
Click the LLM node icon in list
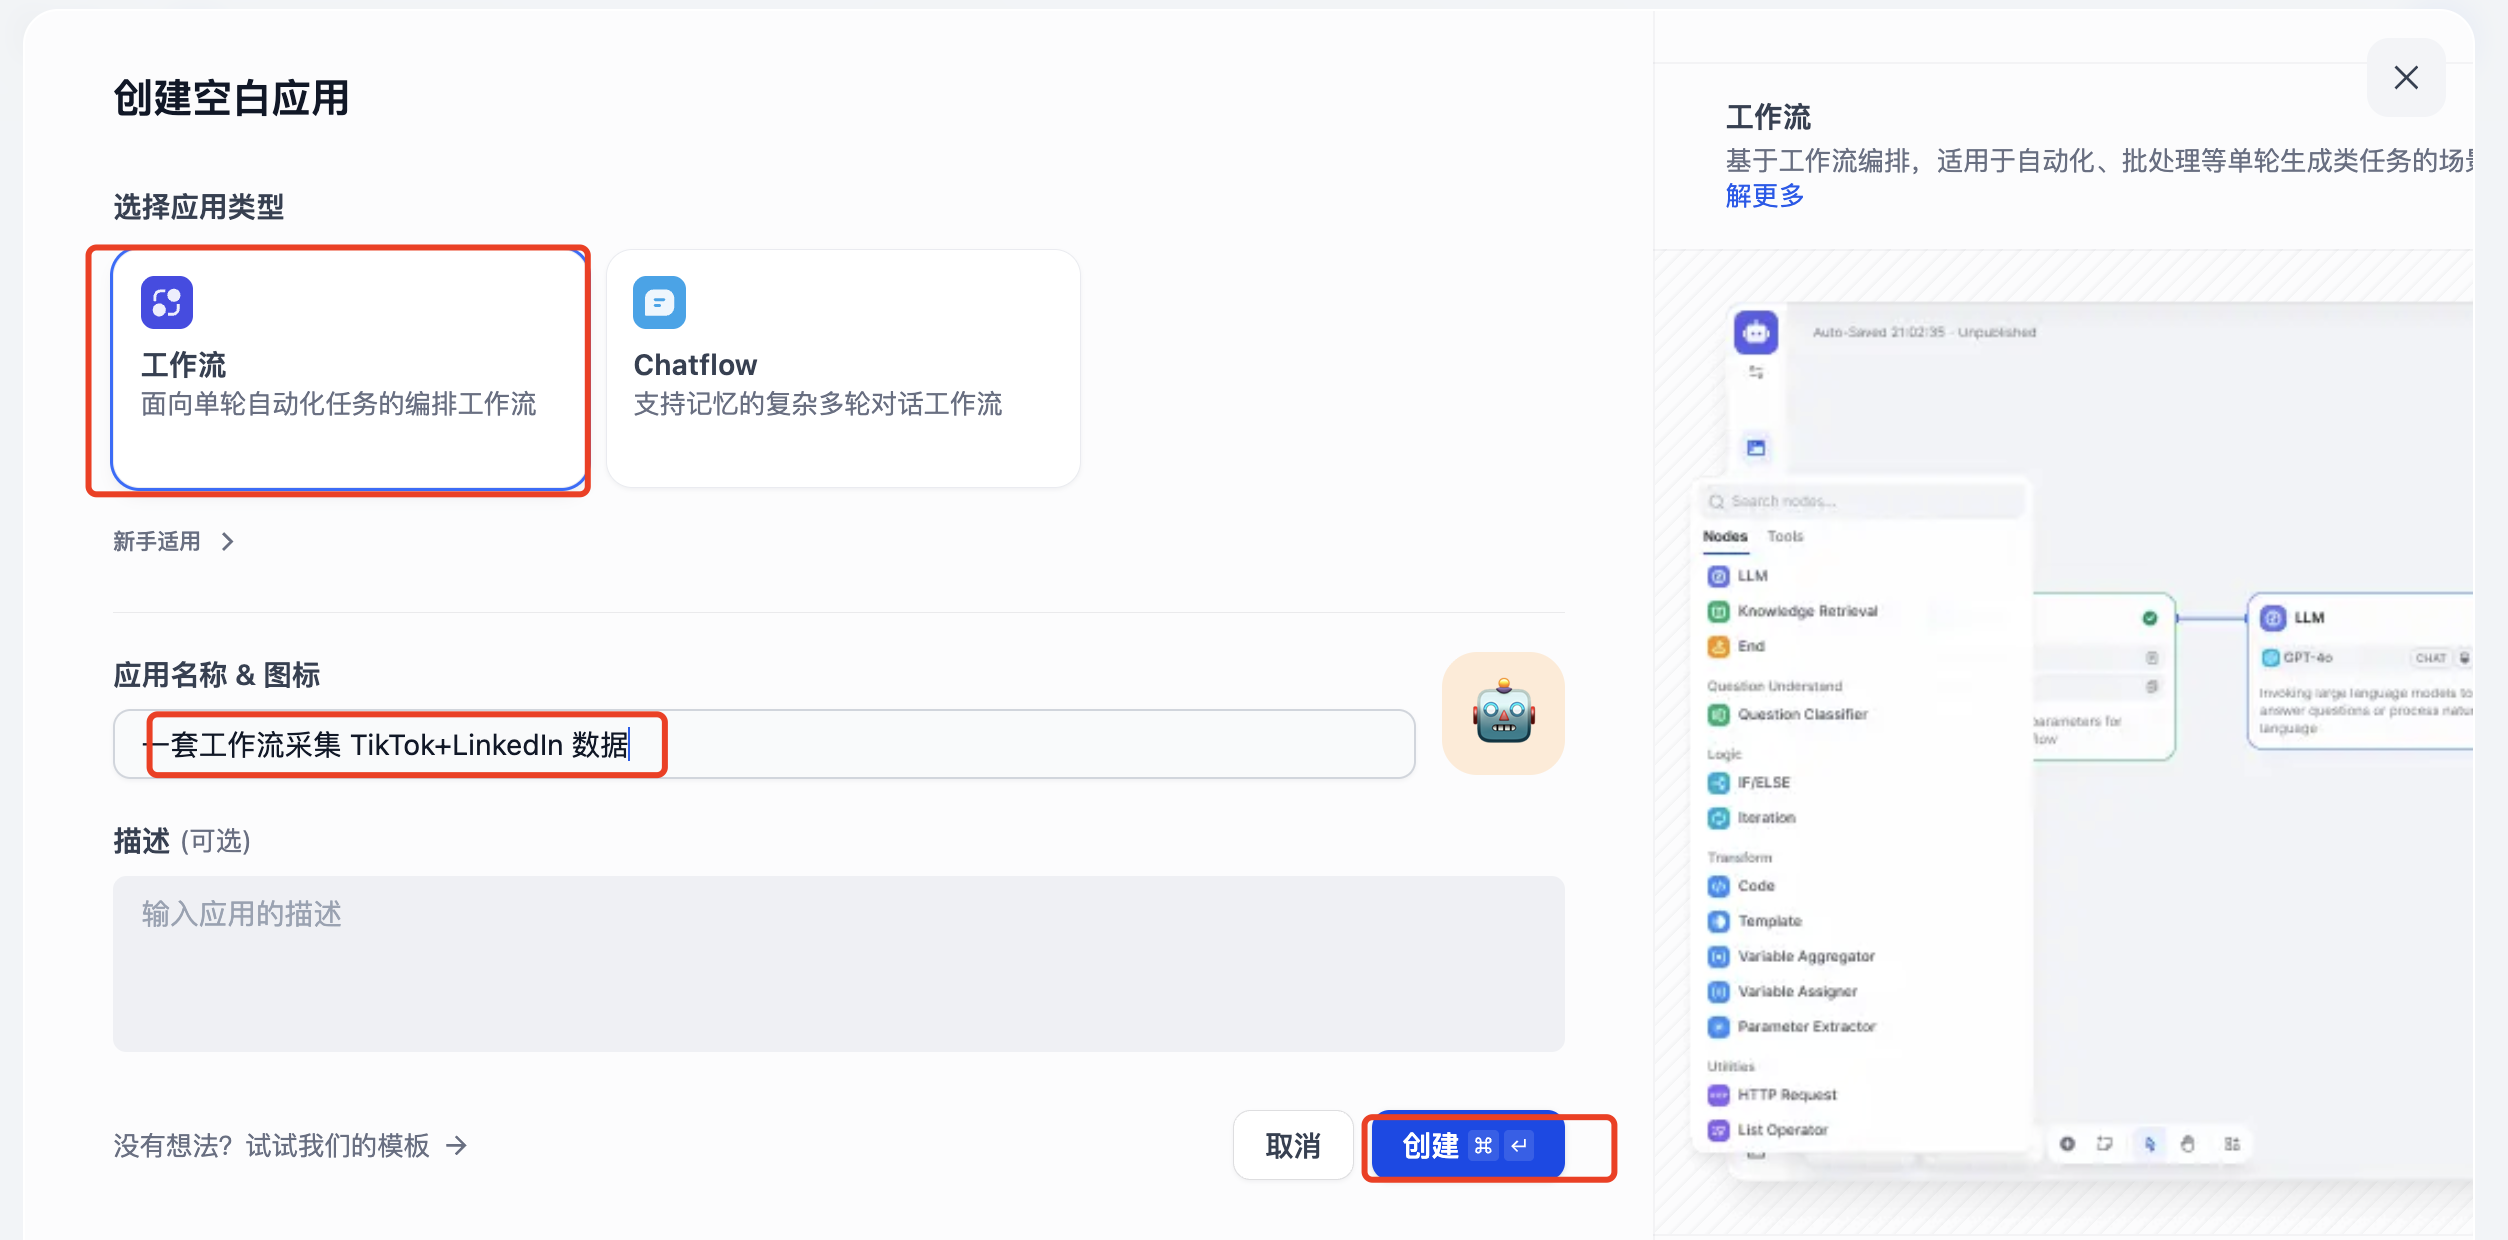click(1718, 576)
